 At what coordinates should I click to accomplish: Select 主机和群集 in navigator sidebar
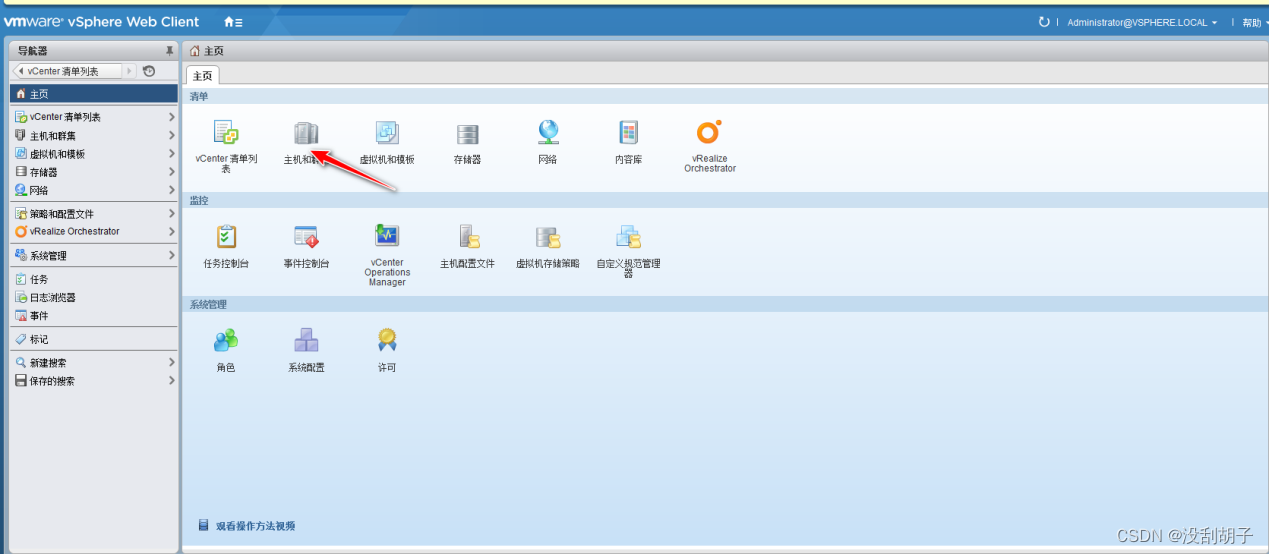point(94,135)
